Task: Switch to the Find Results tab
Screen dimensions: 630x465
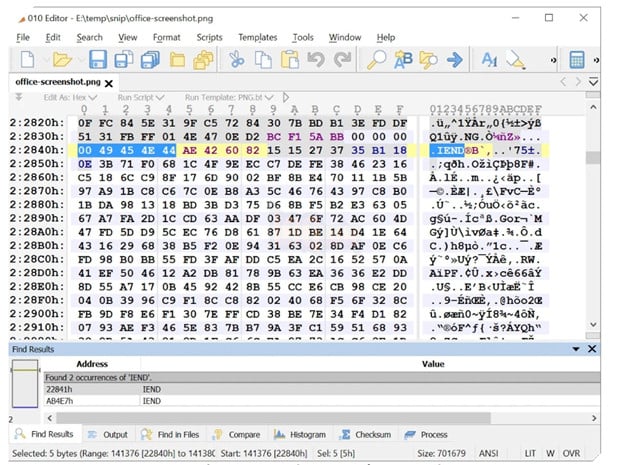Action: 44,434
